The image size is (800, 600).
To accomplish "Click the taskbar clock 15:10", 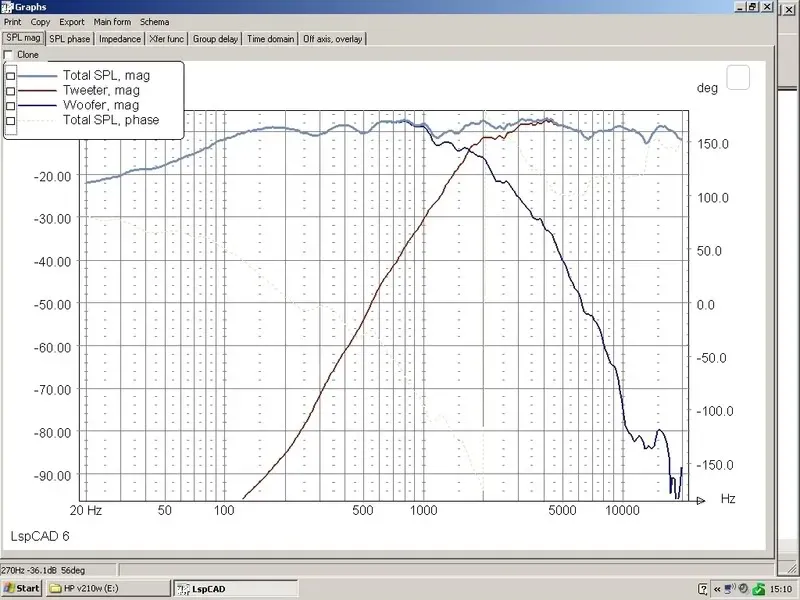I will point(781,589).
